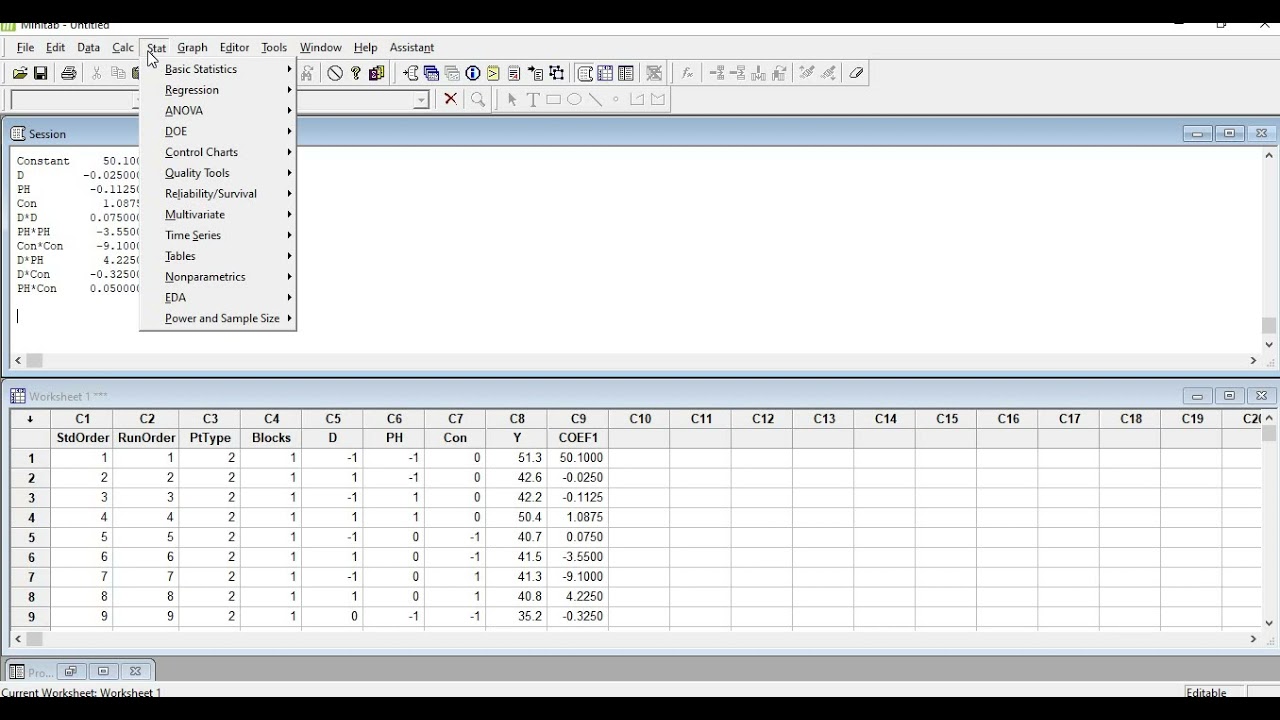Viewport: 1280px width, 720px height.
Task: Click the Y value cell 51.3
Action: (x=516, y=458)
